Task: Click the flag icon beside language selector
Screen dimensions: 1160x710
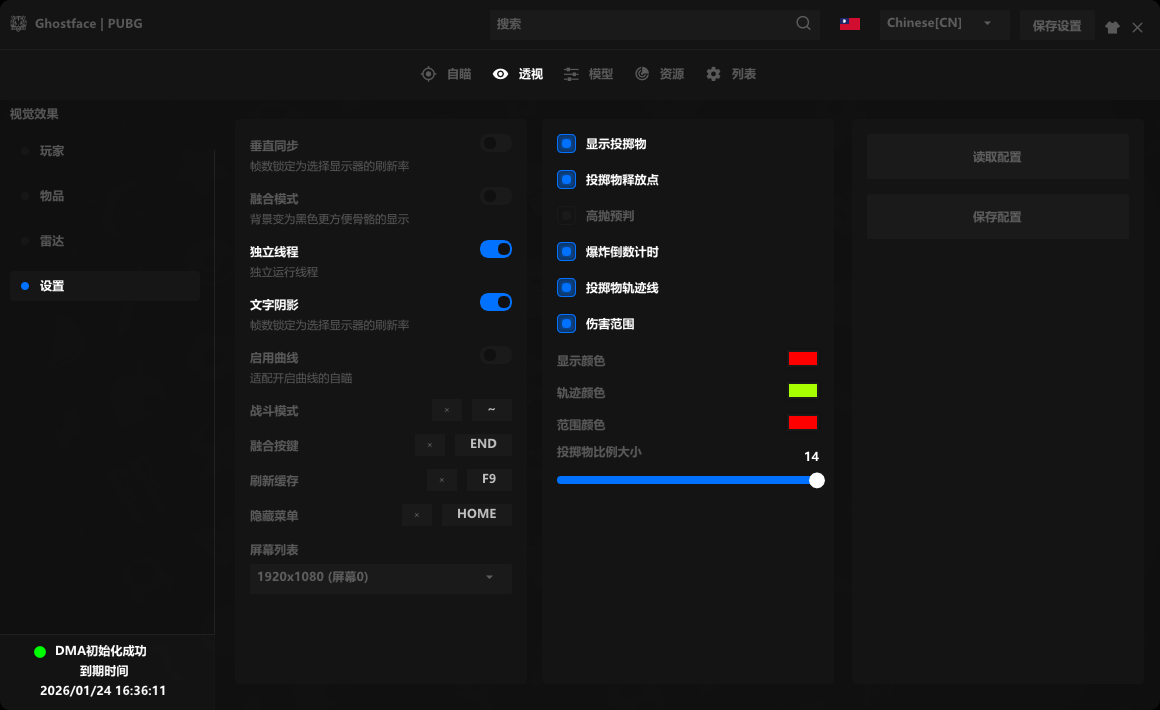Action: (x=850, y=24)
